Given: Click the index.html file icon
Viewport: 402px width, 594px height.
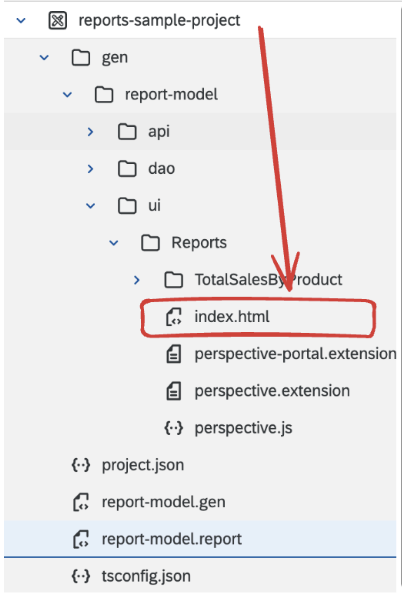Looking at the screenshot, I should point(174,317).
